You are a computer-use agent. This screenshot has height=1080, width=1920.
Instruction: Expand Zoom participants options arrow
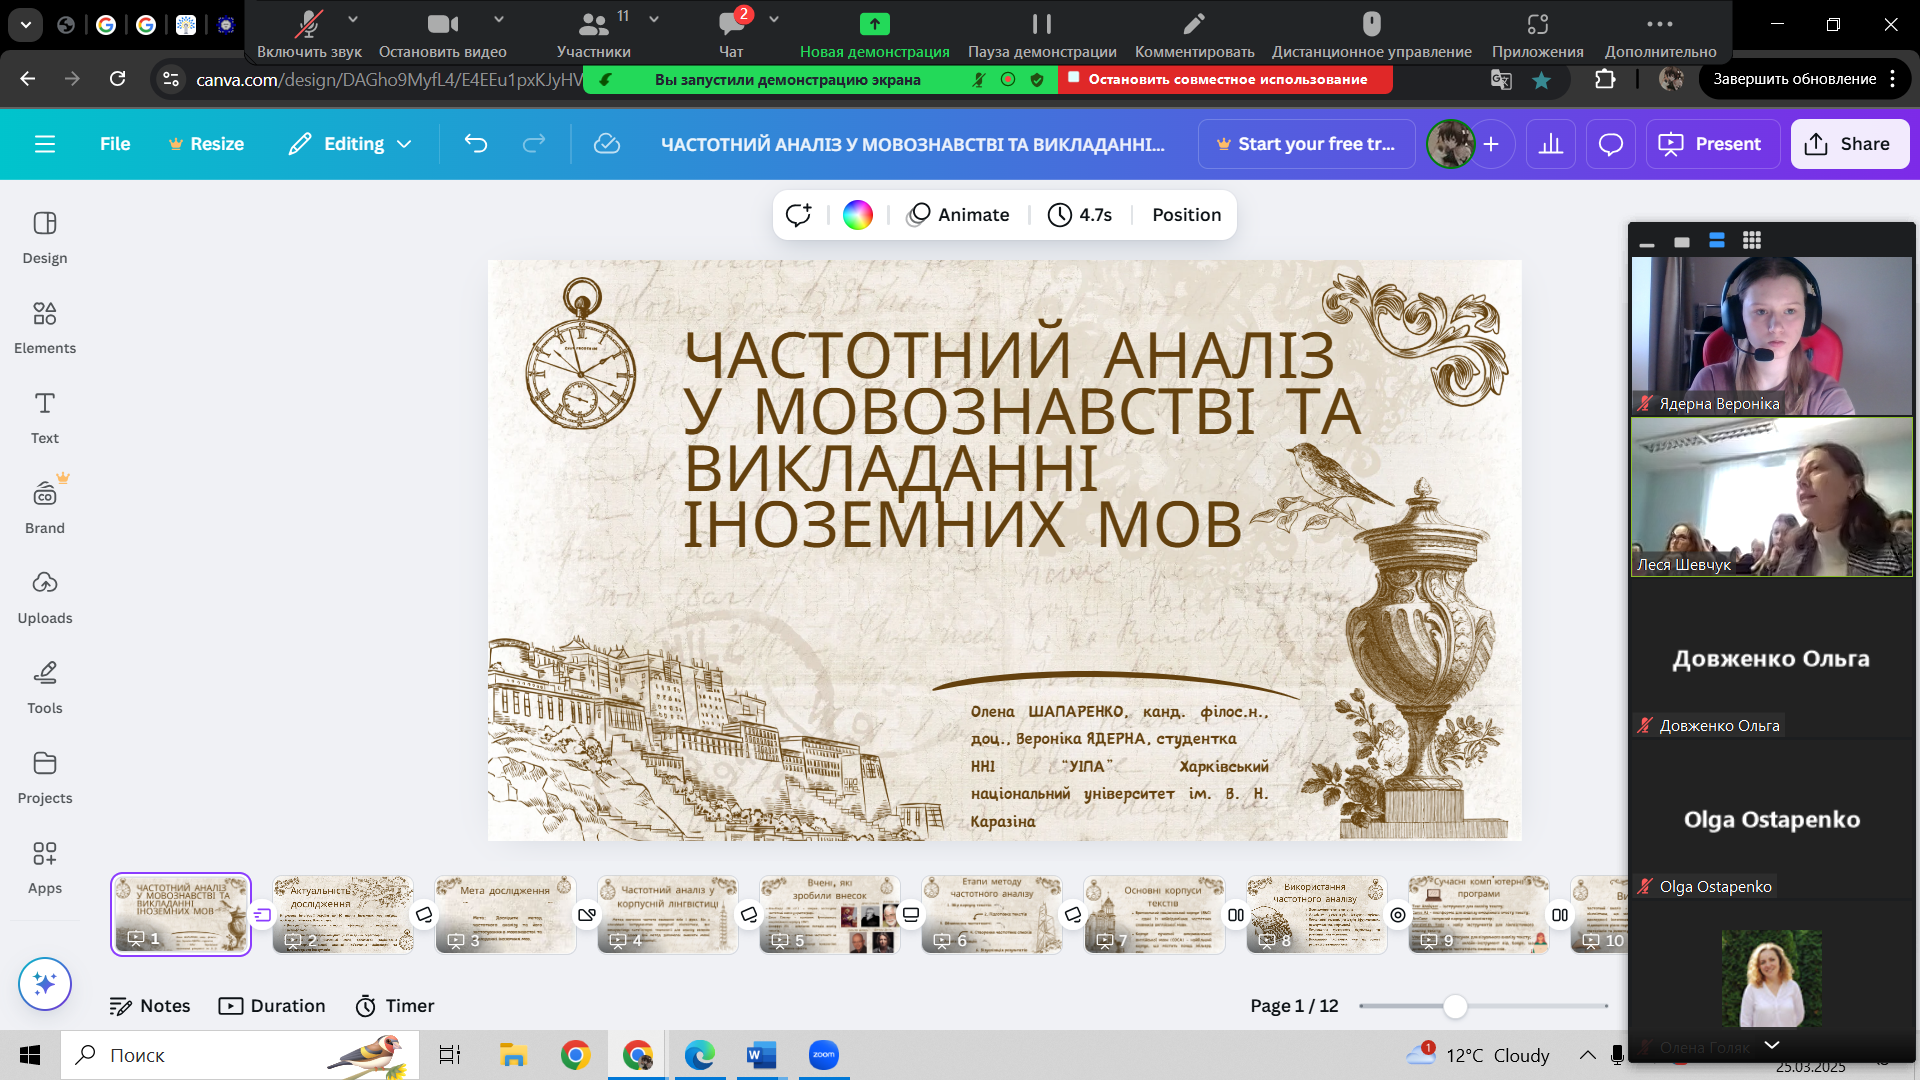654,19
